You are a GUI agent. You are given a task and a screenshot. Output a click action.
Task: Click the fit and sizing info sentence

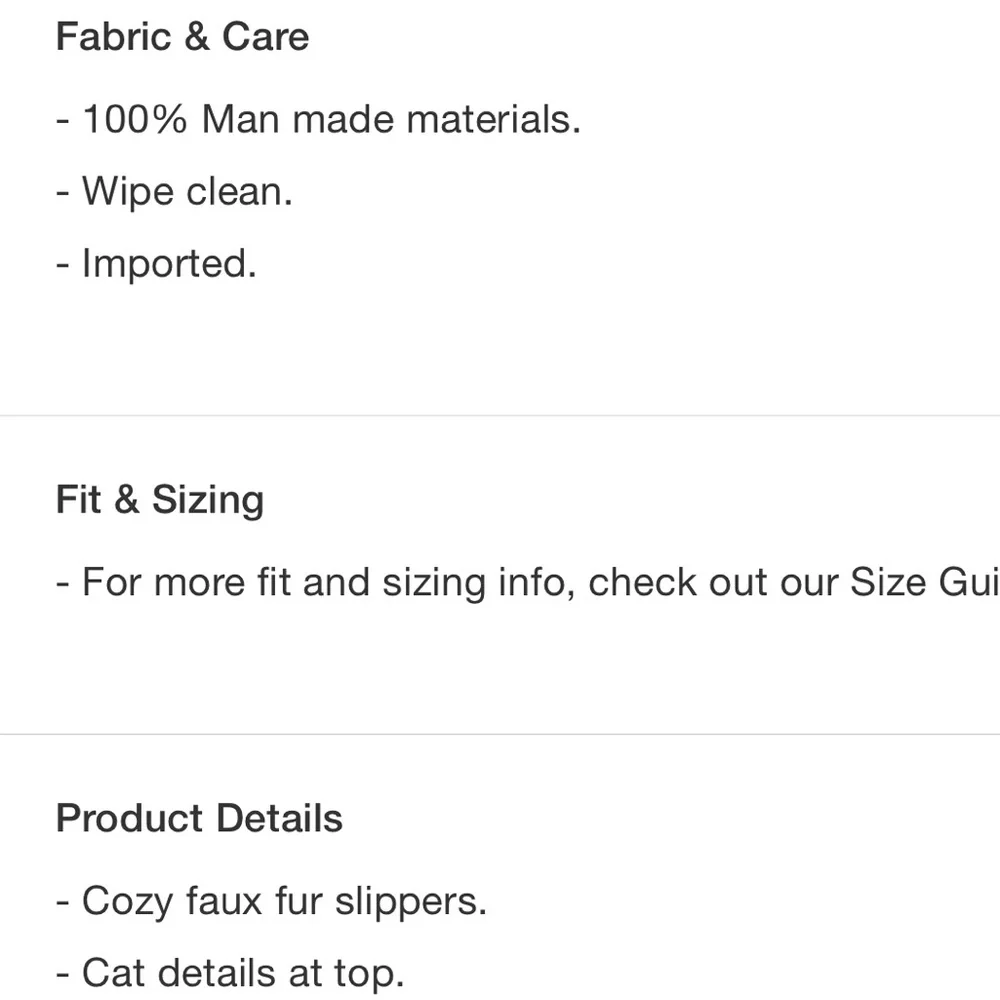[x=528, y=582]
